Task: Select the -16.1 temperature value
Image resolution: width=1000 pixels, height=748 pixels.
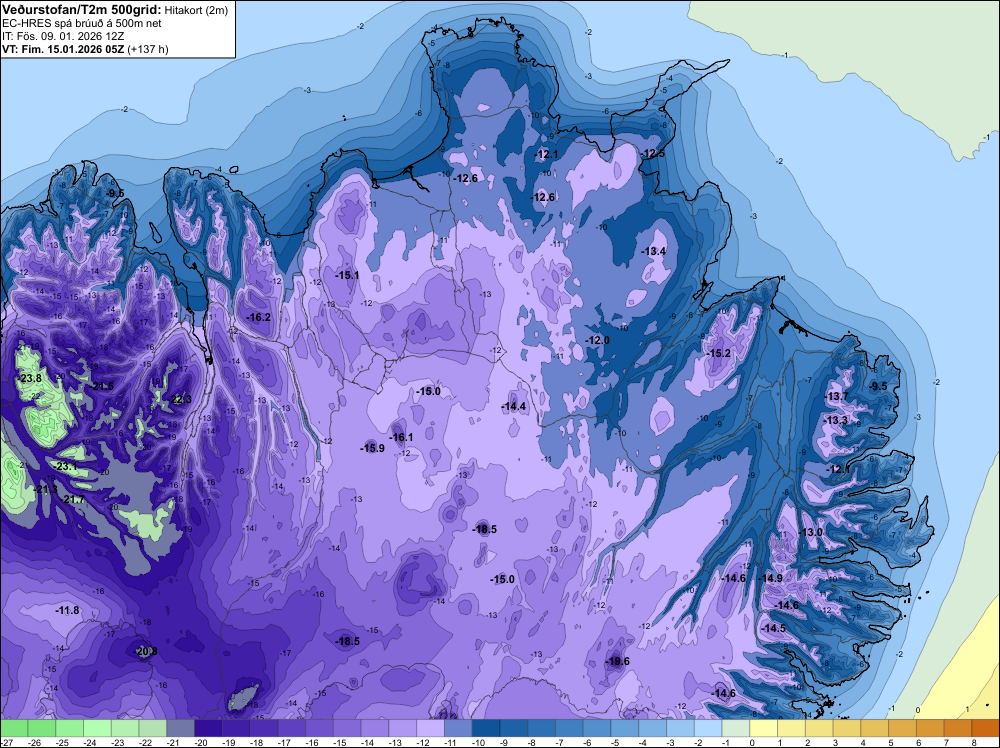Action: click(401, 437)
